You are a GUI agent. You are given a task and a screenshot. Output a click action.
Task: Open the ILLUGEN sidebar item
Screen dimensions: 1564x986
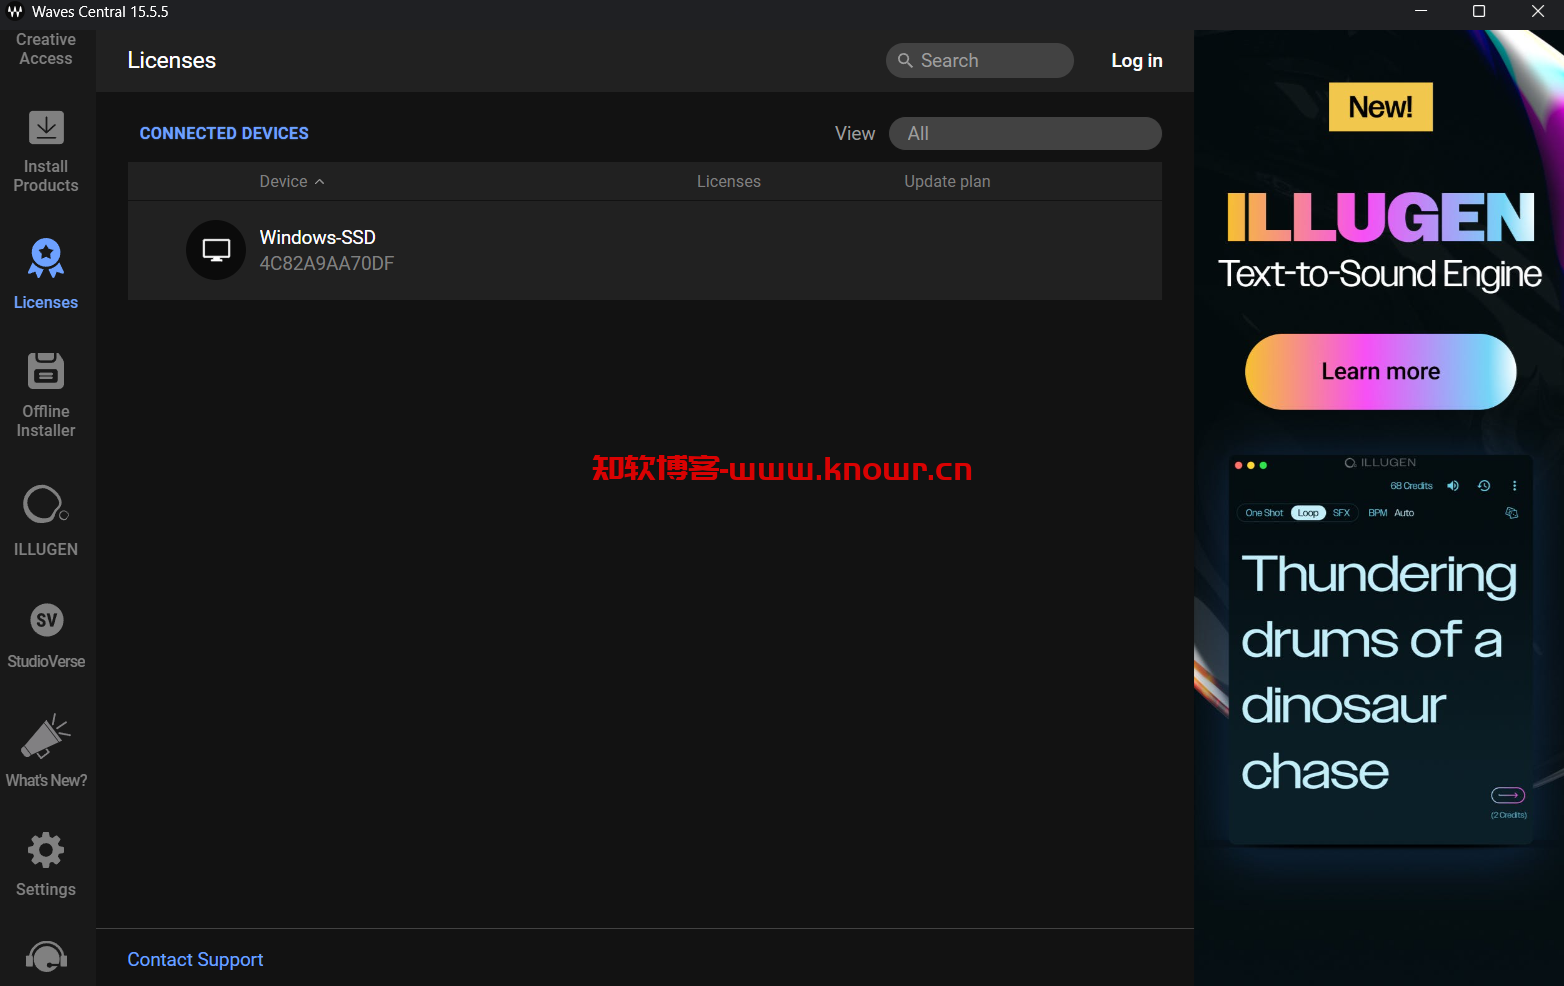click(46, 521)
